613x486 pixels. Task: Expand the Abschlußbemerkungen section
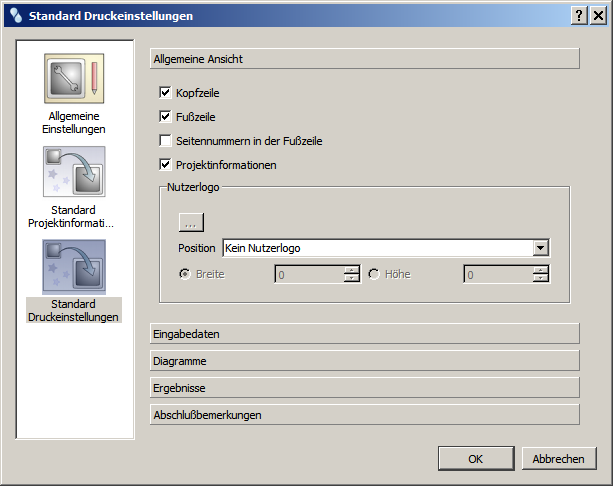[364, 415]
